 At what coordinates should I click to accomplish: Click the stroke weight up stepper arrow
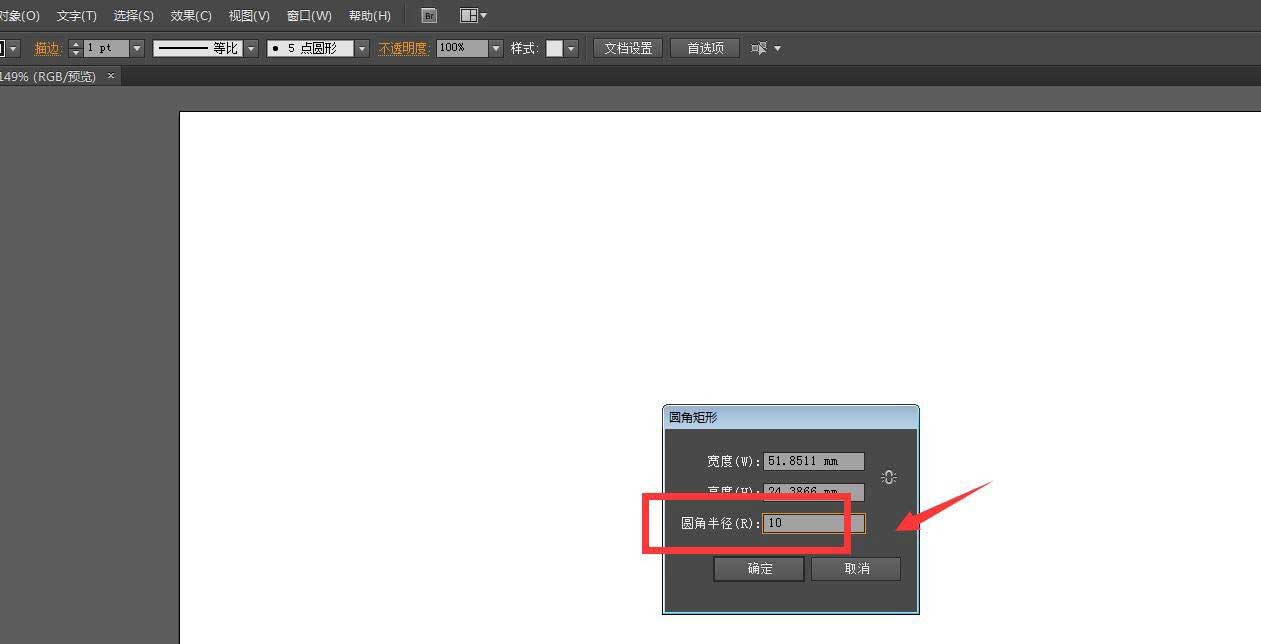click(76, 43)
